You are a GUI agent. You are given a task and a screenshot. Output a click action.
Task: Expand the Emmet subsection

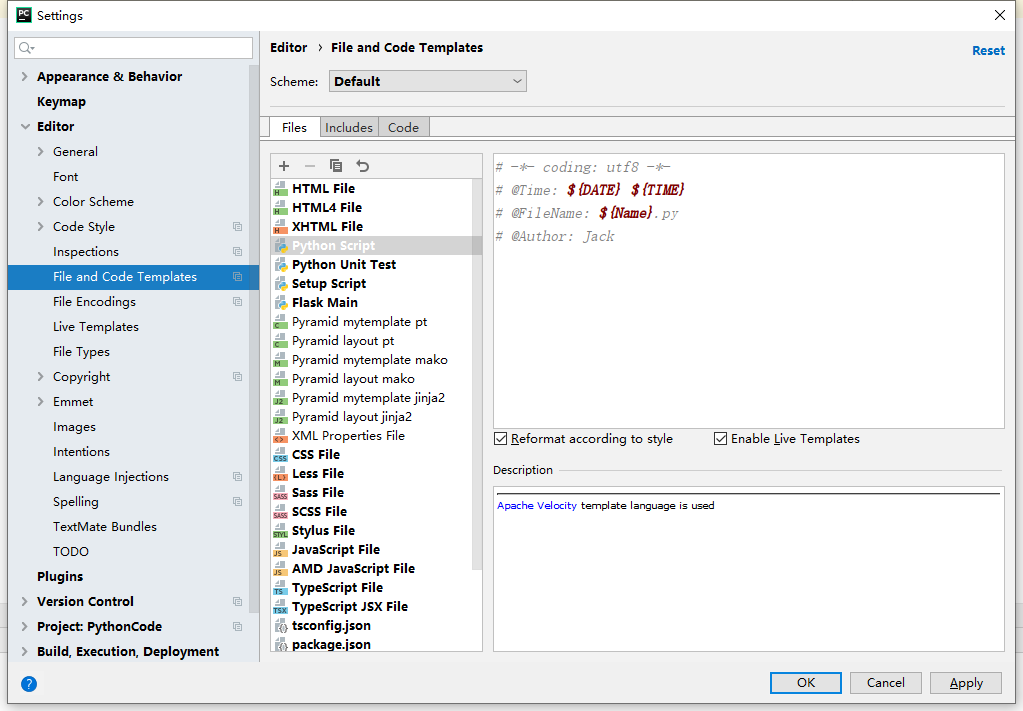click(x=40, y=402)
